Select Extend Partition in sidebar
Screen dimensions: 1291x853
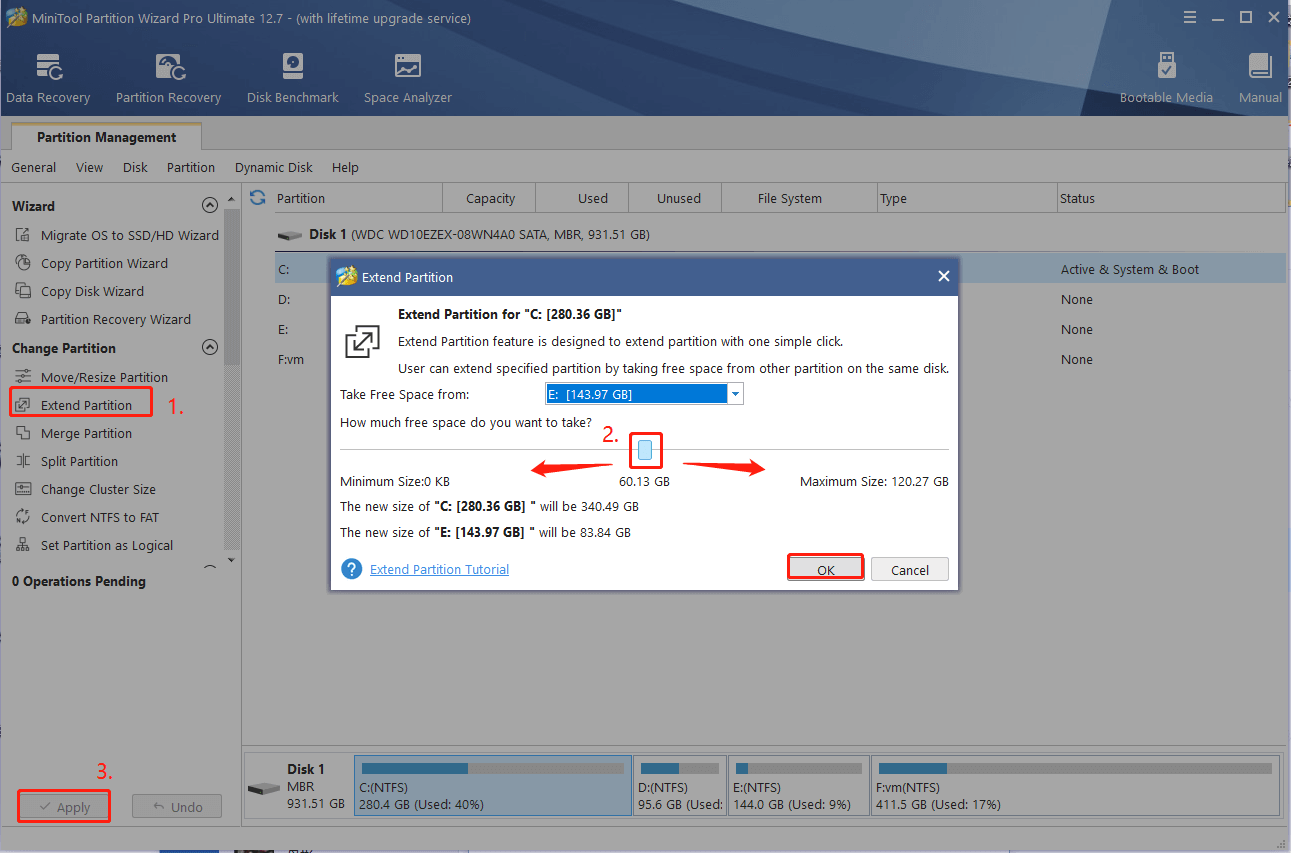[81, 404]
